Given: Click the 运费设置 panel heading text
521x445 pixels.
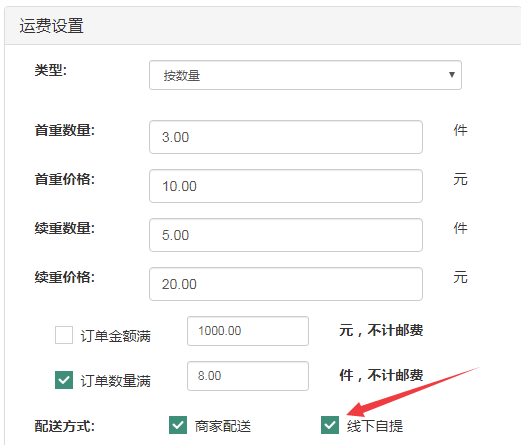Looking at the screenshot, I should click(x=51, y=26).
